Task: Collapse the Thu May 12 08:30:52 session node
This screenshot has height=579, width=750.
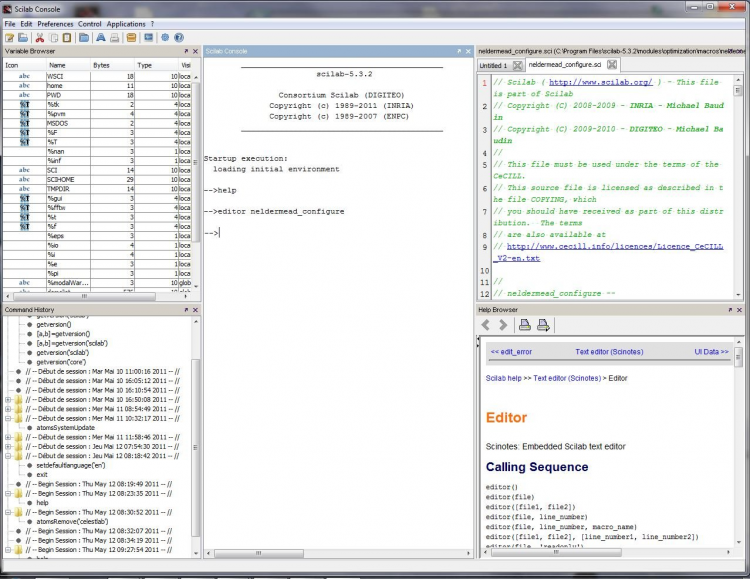Action: [x=8, y=512]
